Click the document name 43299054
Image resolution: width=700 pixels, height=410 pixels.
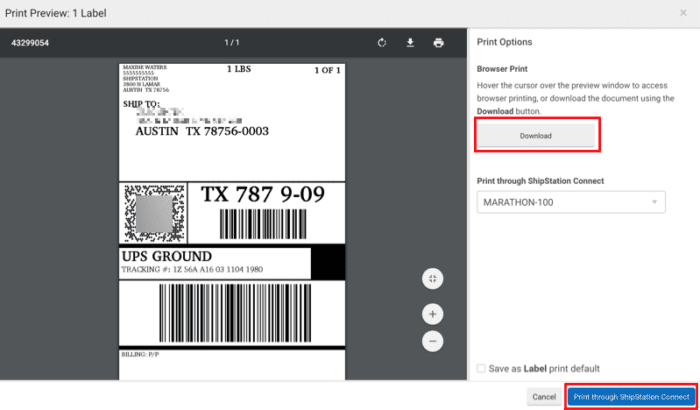click(x=30, y=43)
